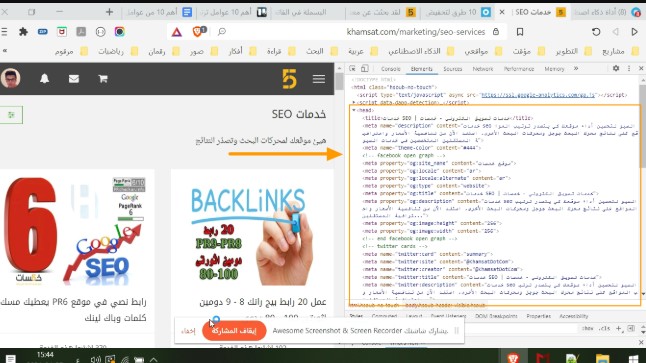Open the رياضيات bookmarks folder

coord(118,51)
